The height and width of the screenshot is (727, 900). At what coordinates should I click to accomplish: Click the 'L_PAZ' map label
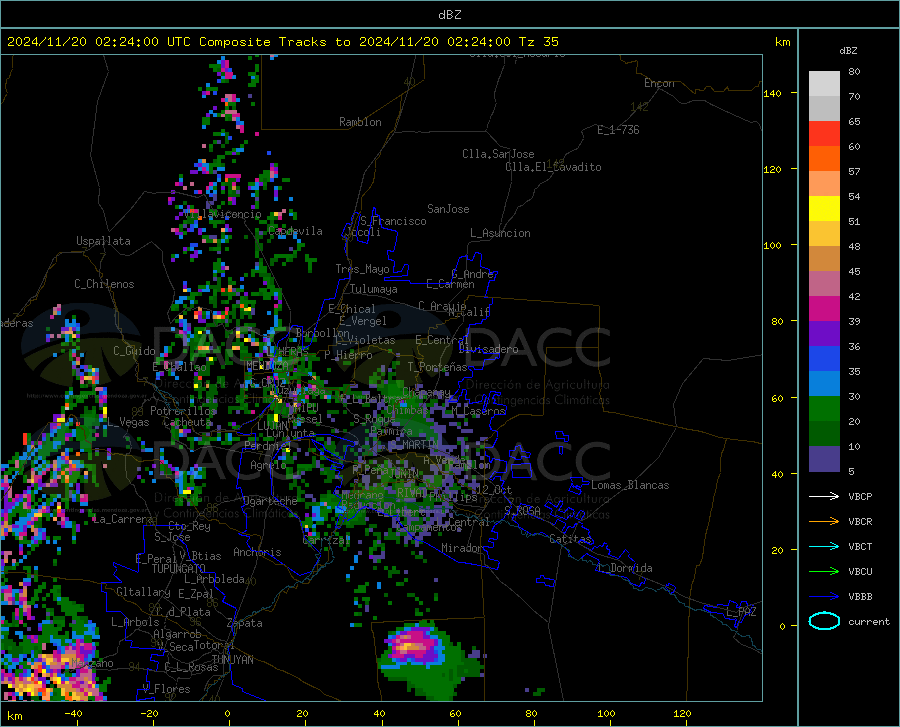(741, 612)
